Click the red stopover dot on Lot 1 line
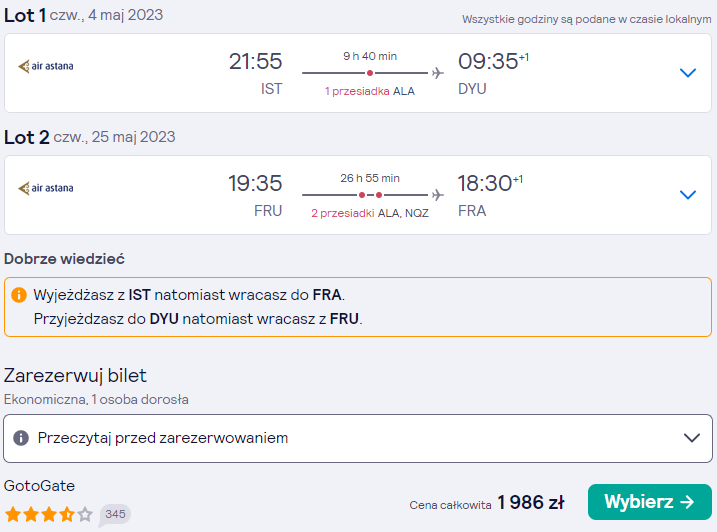The image size is (717, 532). coord(370,73)
